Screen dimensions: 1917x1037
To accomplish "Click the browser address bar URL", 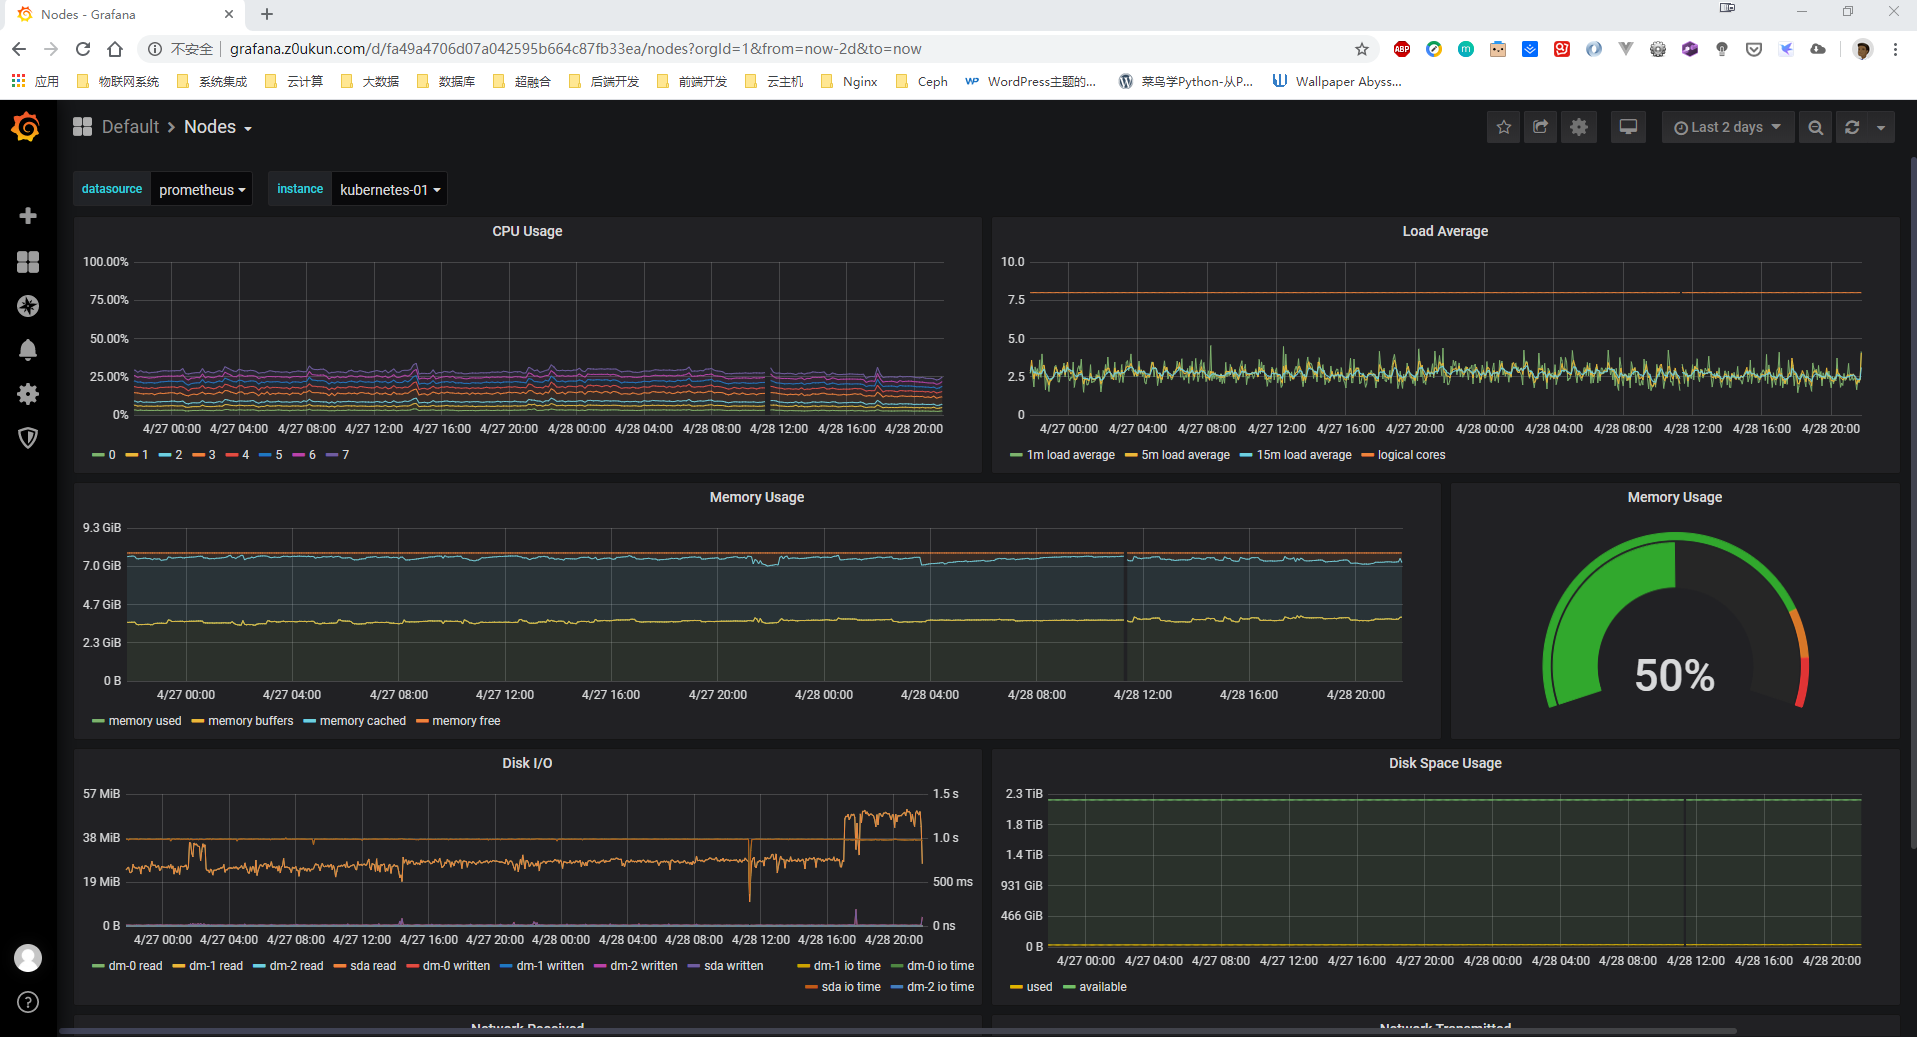I will 576,49.
